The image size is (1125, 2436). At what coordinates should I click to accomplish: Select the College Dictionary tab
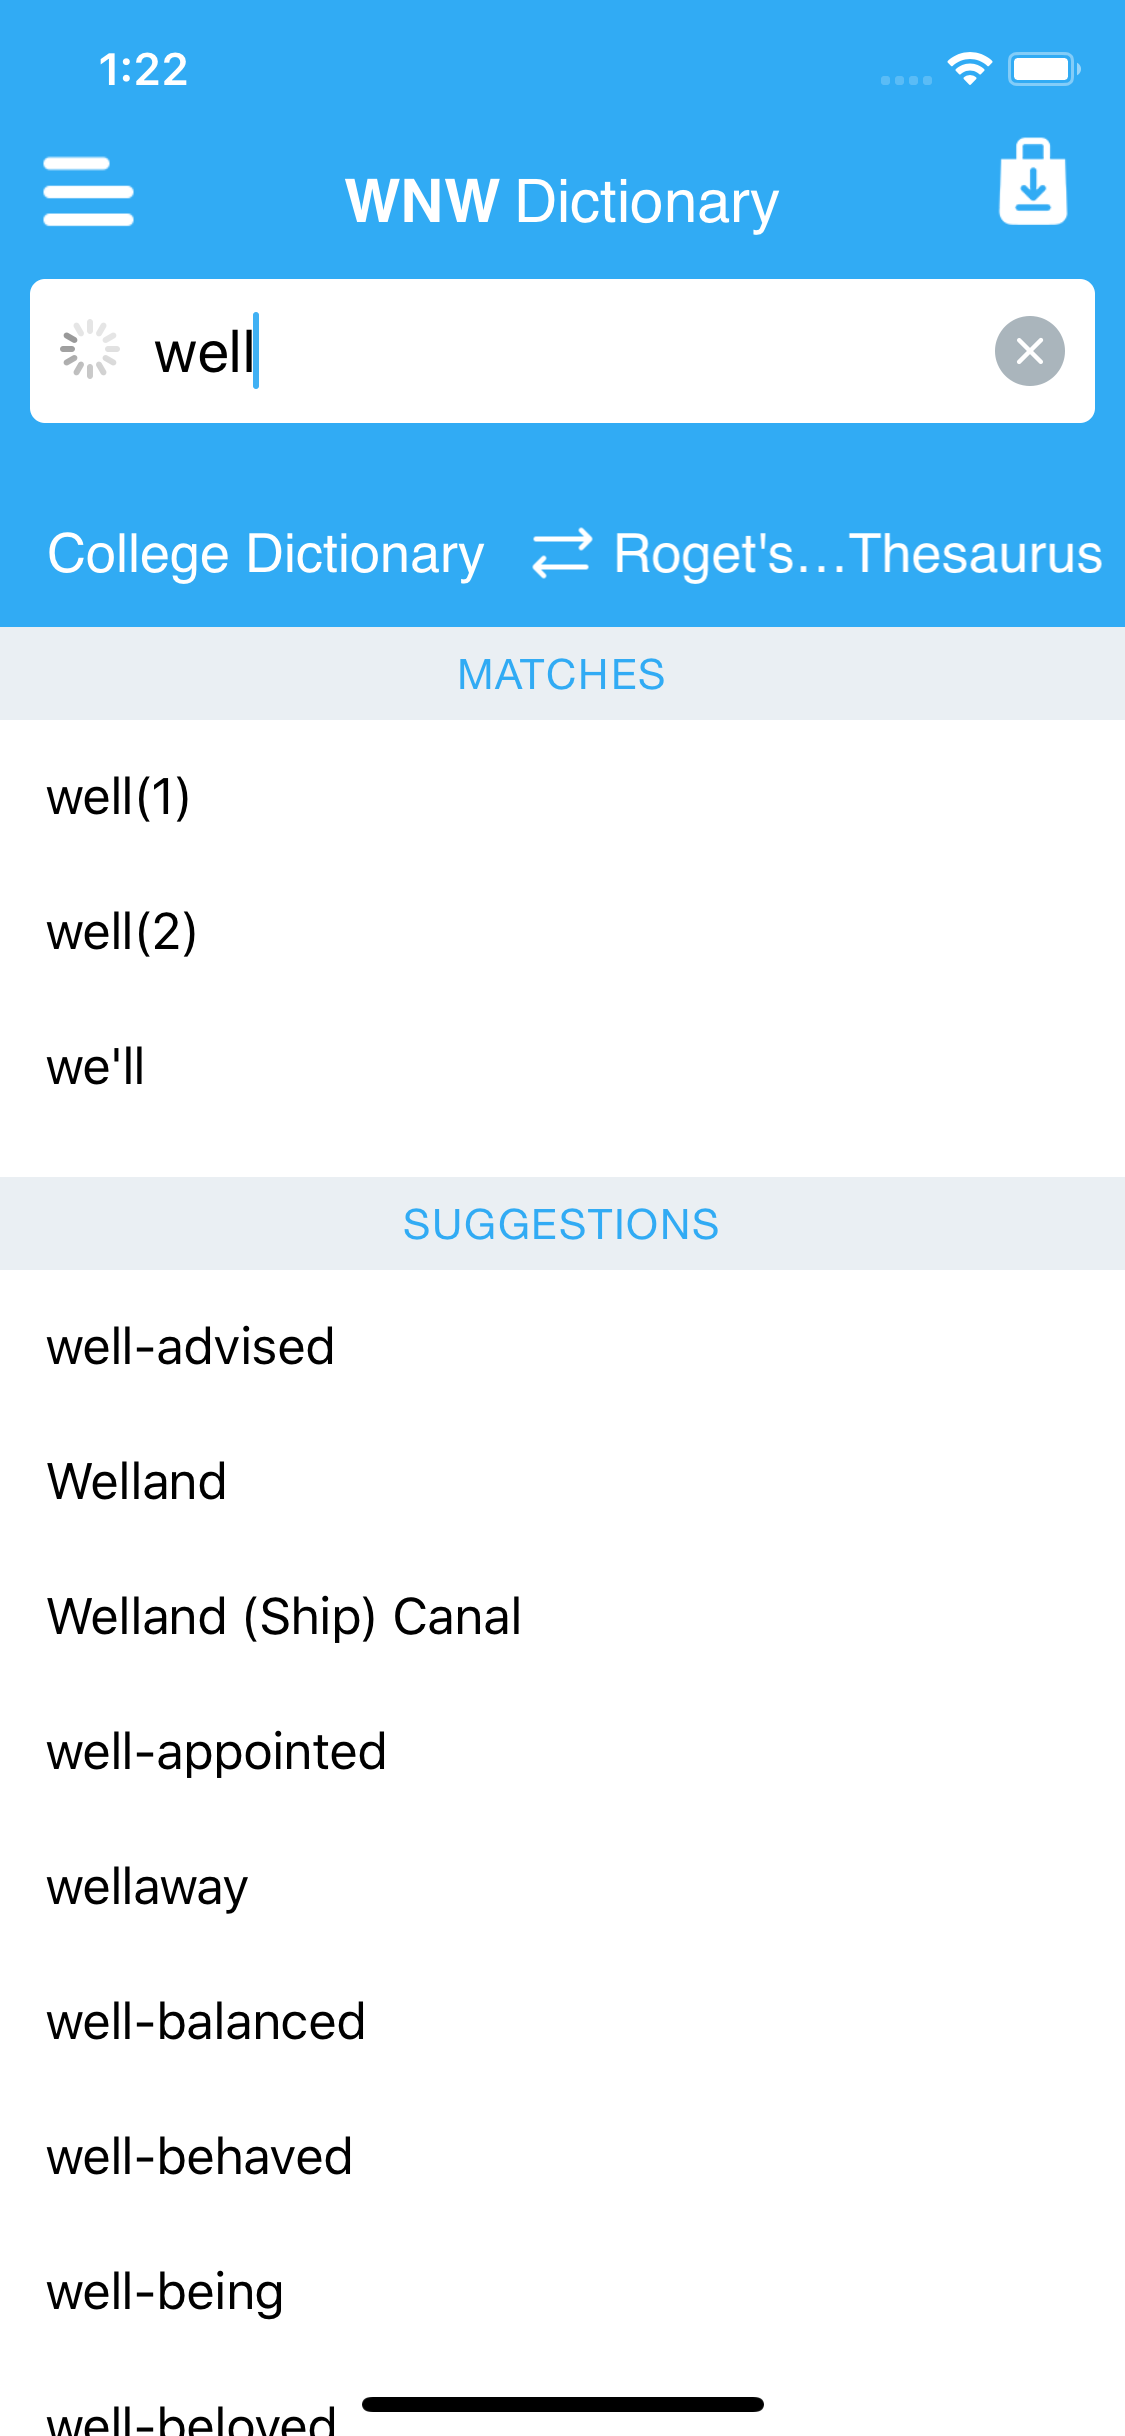pyautogui.click(x=266, y=553)
